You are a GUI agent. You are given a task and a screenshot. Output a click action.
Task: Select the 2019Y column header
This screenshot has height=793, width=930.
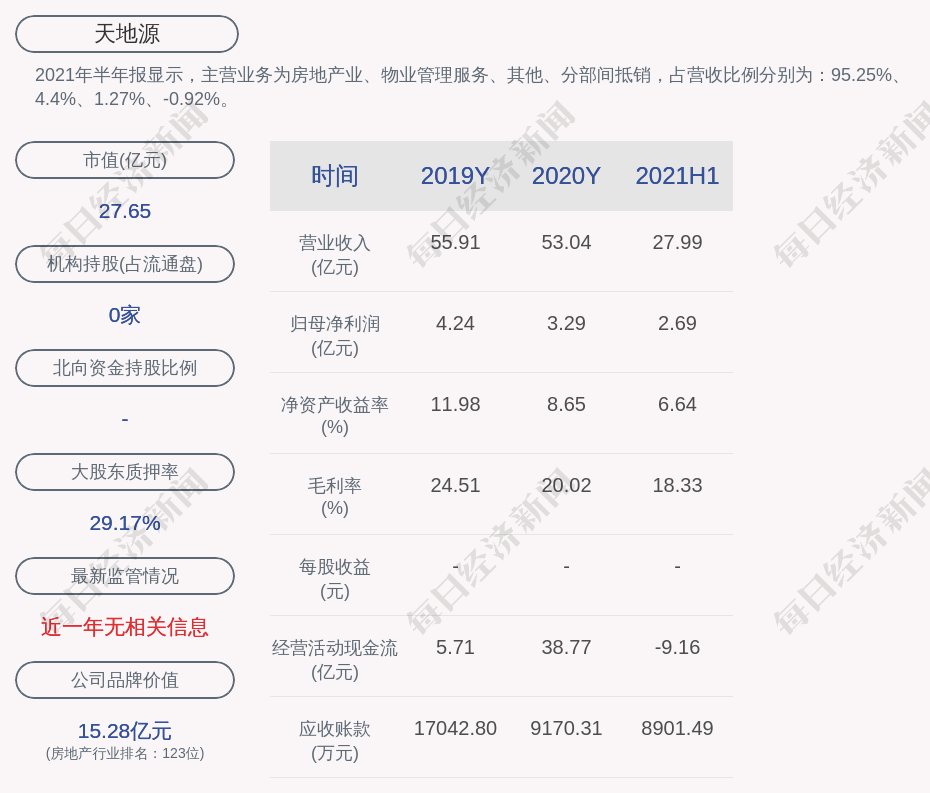[455, 176]
